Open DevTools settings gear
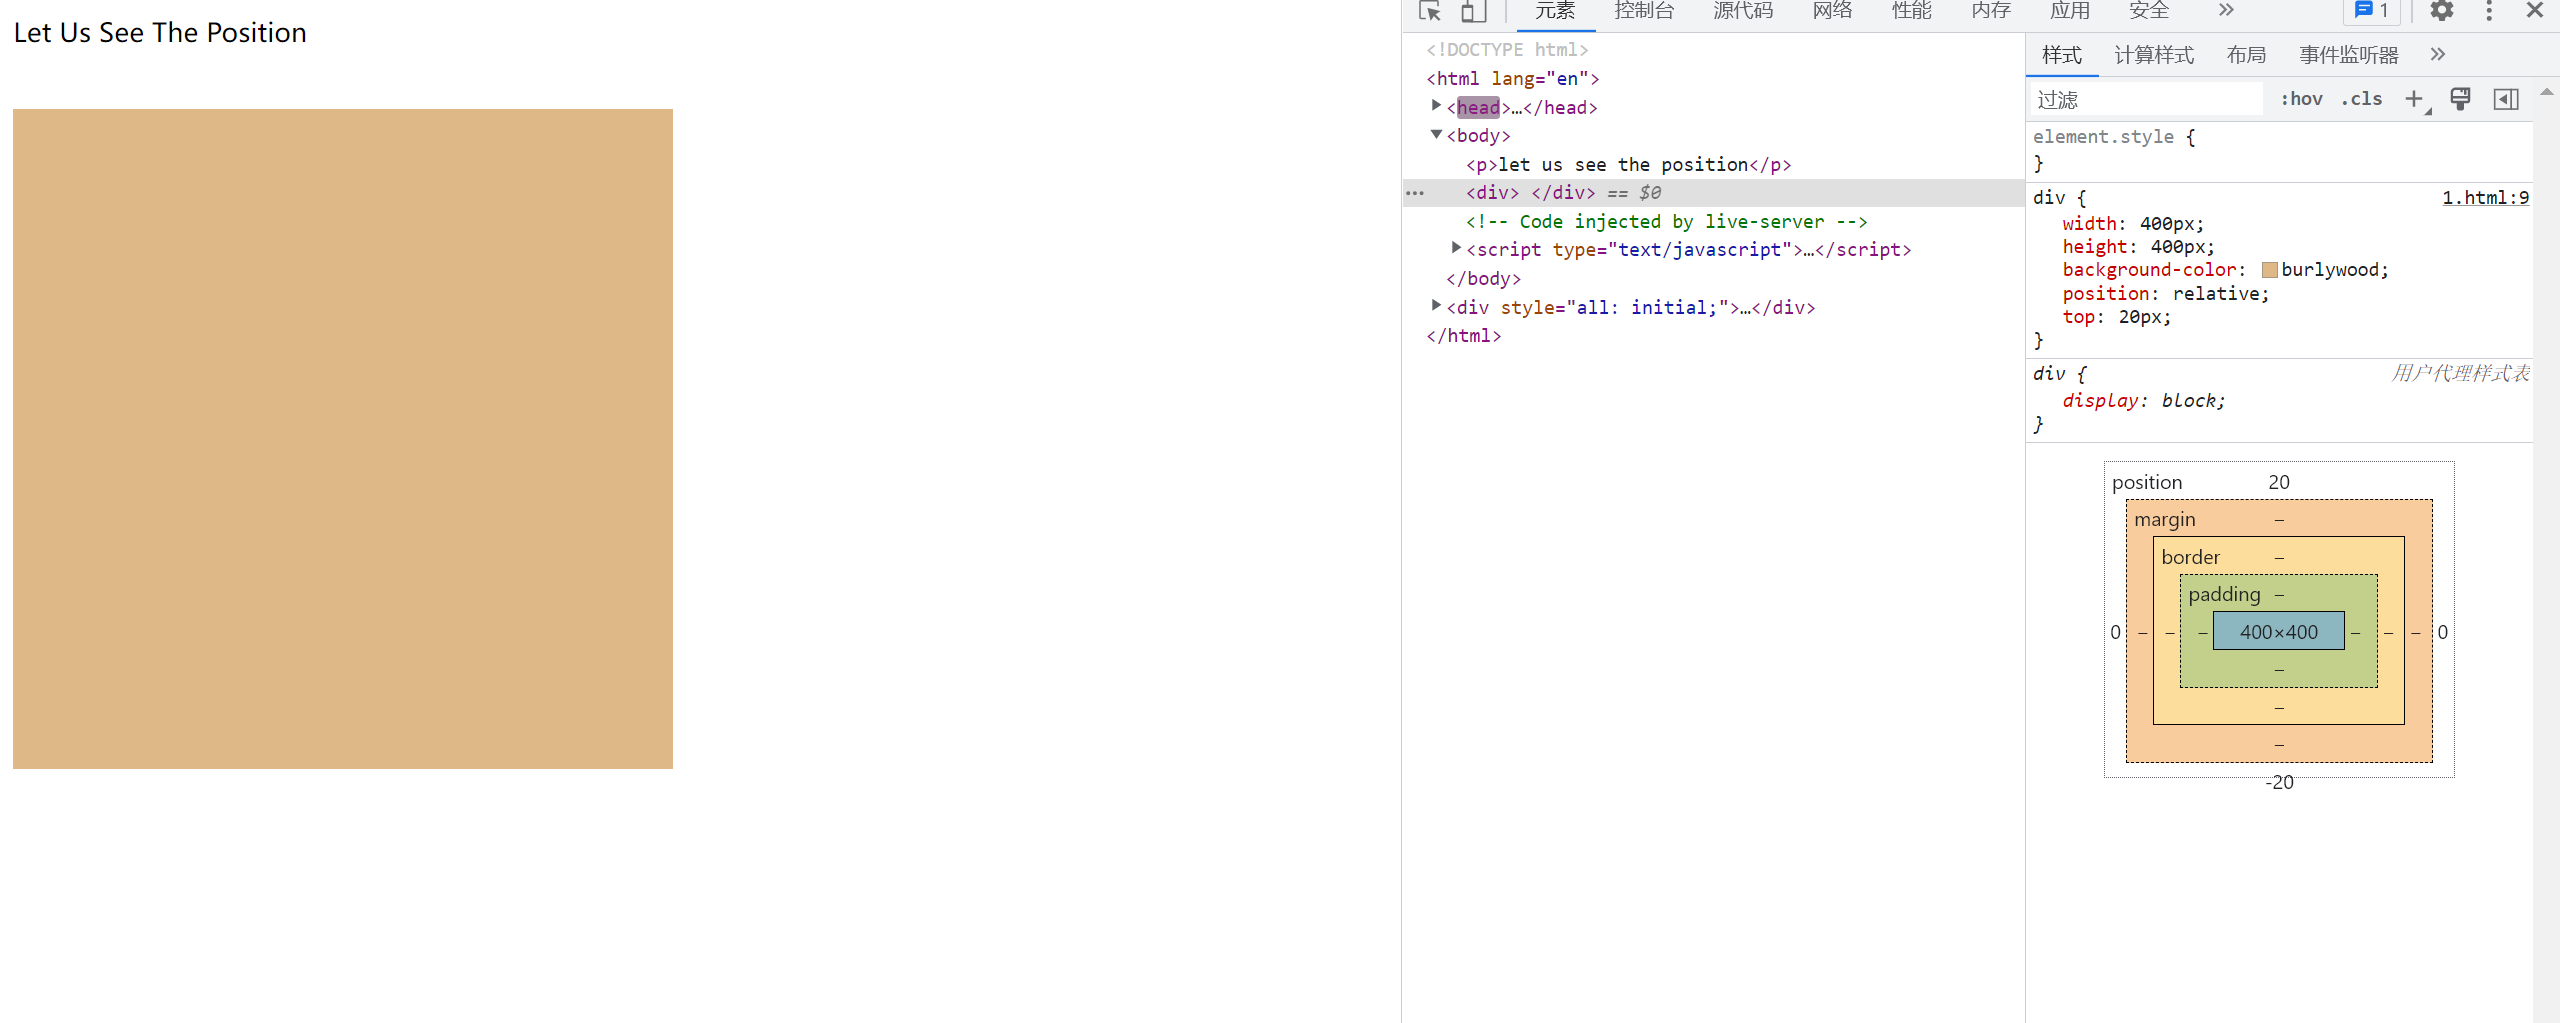The width and height of the screenshot is (2560, 1023). 2442,11
